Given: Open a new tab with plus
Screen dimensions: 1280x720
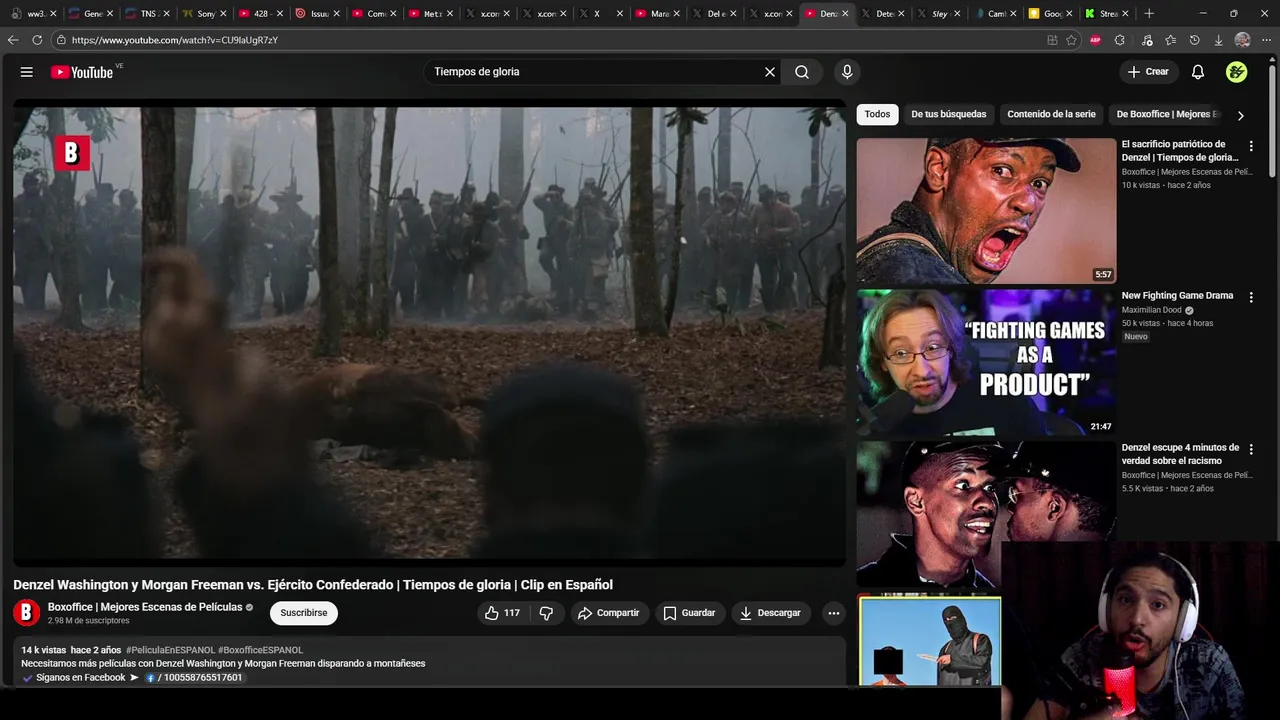Looking at the screenshot, I should click(1149, 14).
